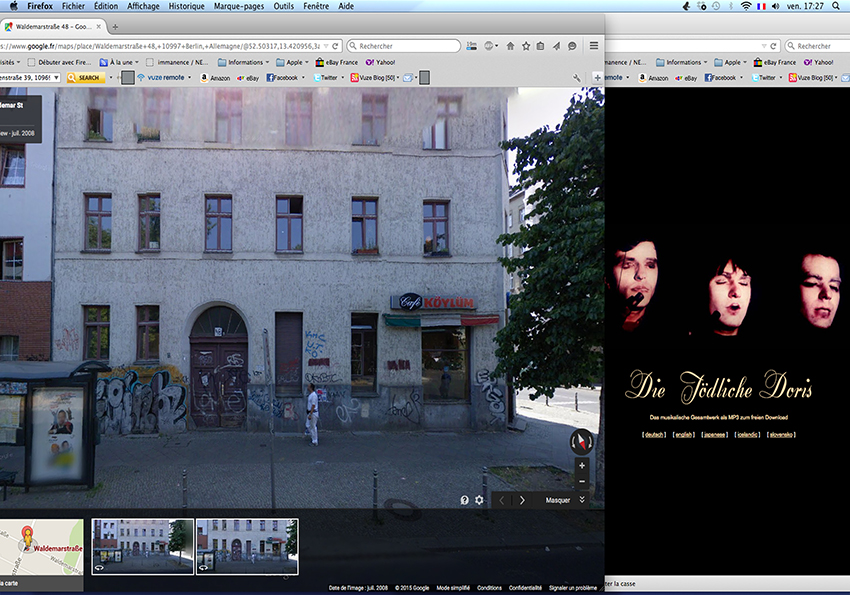The image size is (850, 595).
Task: Expand the À la une bookmark folder
Action: coord(119,62)
